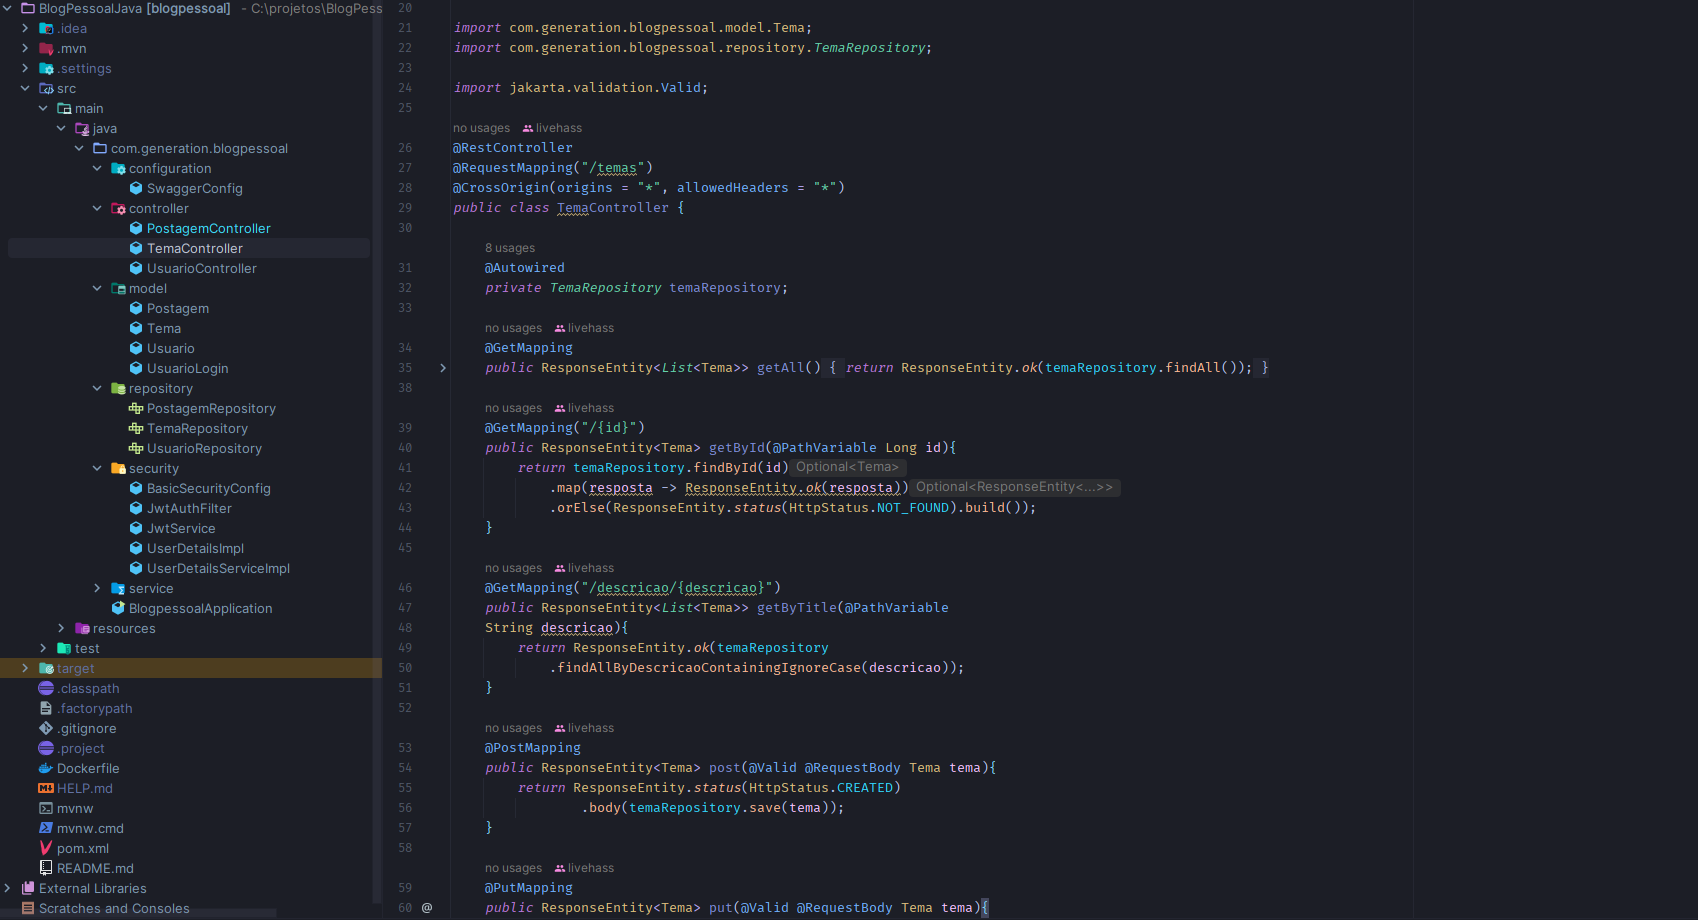Viewport: 1698px width, 920px height.
Task: Expand External Libraries
Action: tap(9, 888)
